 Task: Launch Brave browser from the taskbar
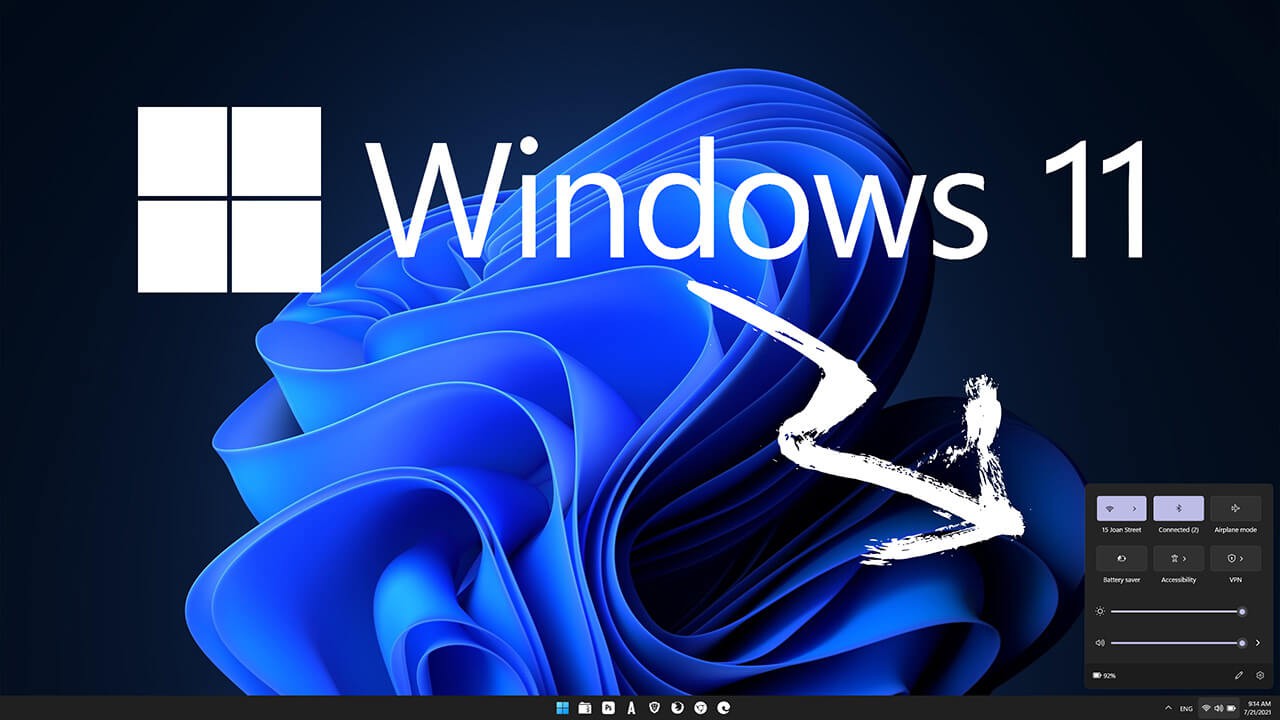pos(655,708)
